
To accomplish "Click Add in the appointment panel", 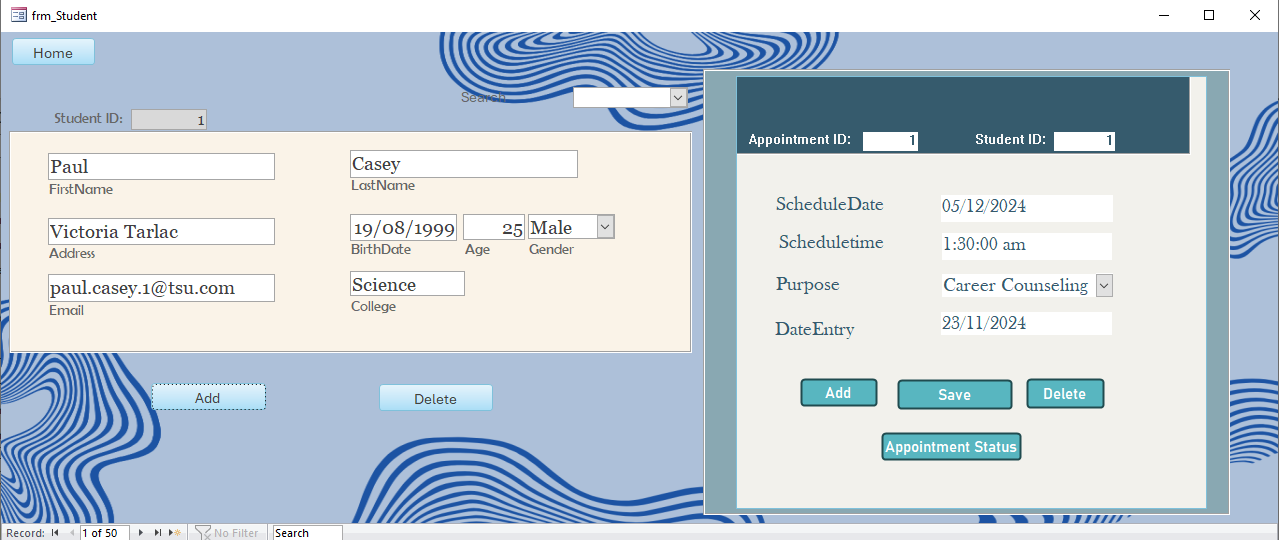I will point(838,393).
